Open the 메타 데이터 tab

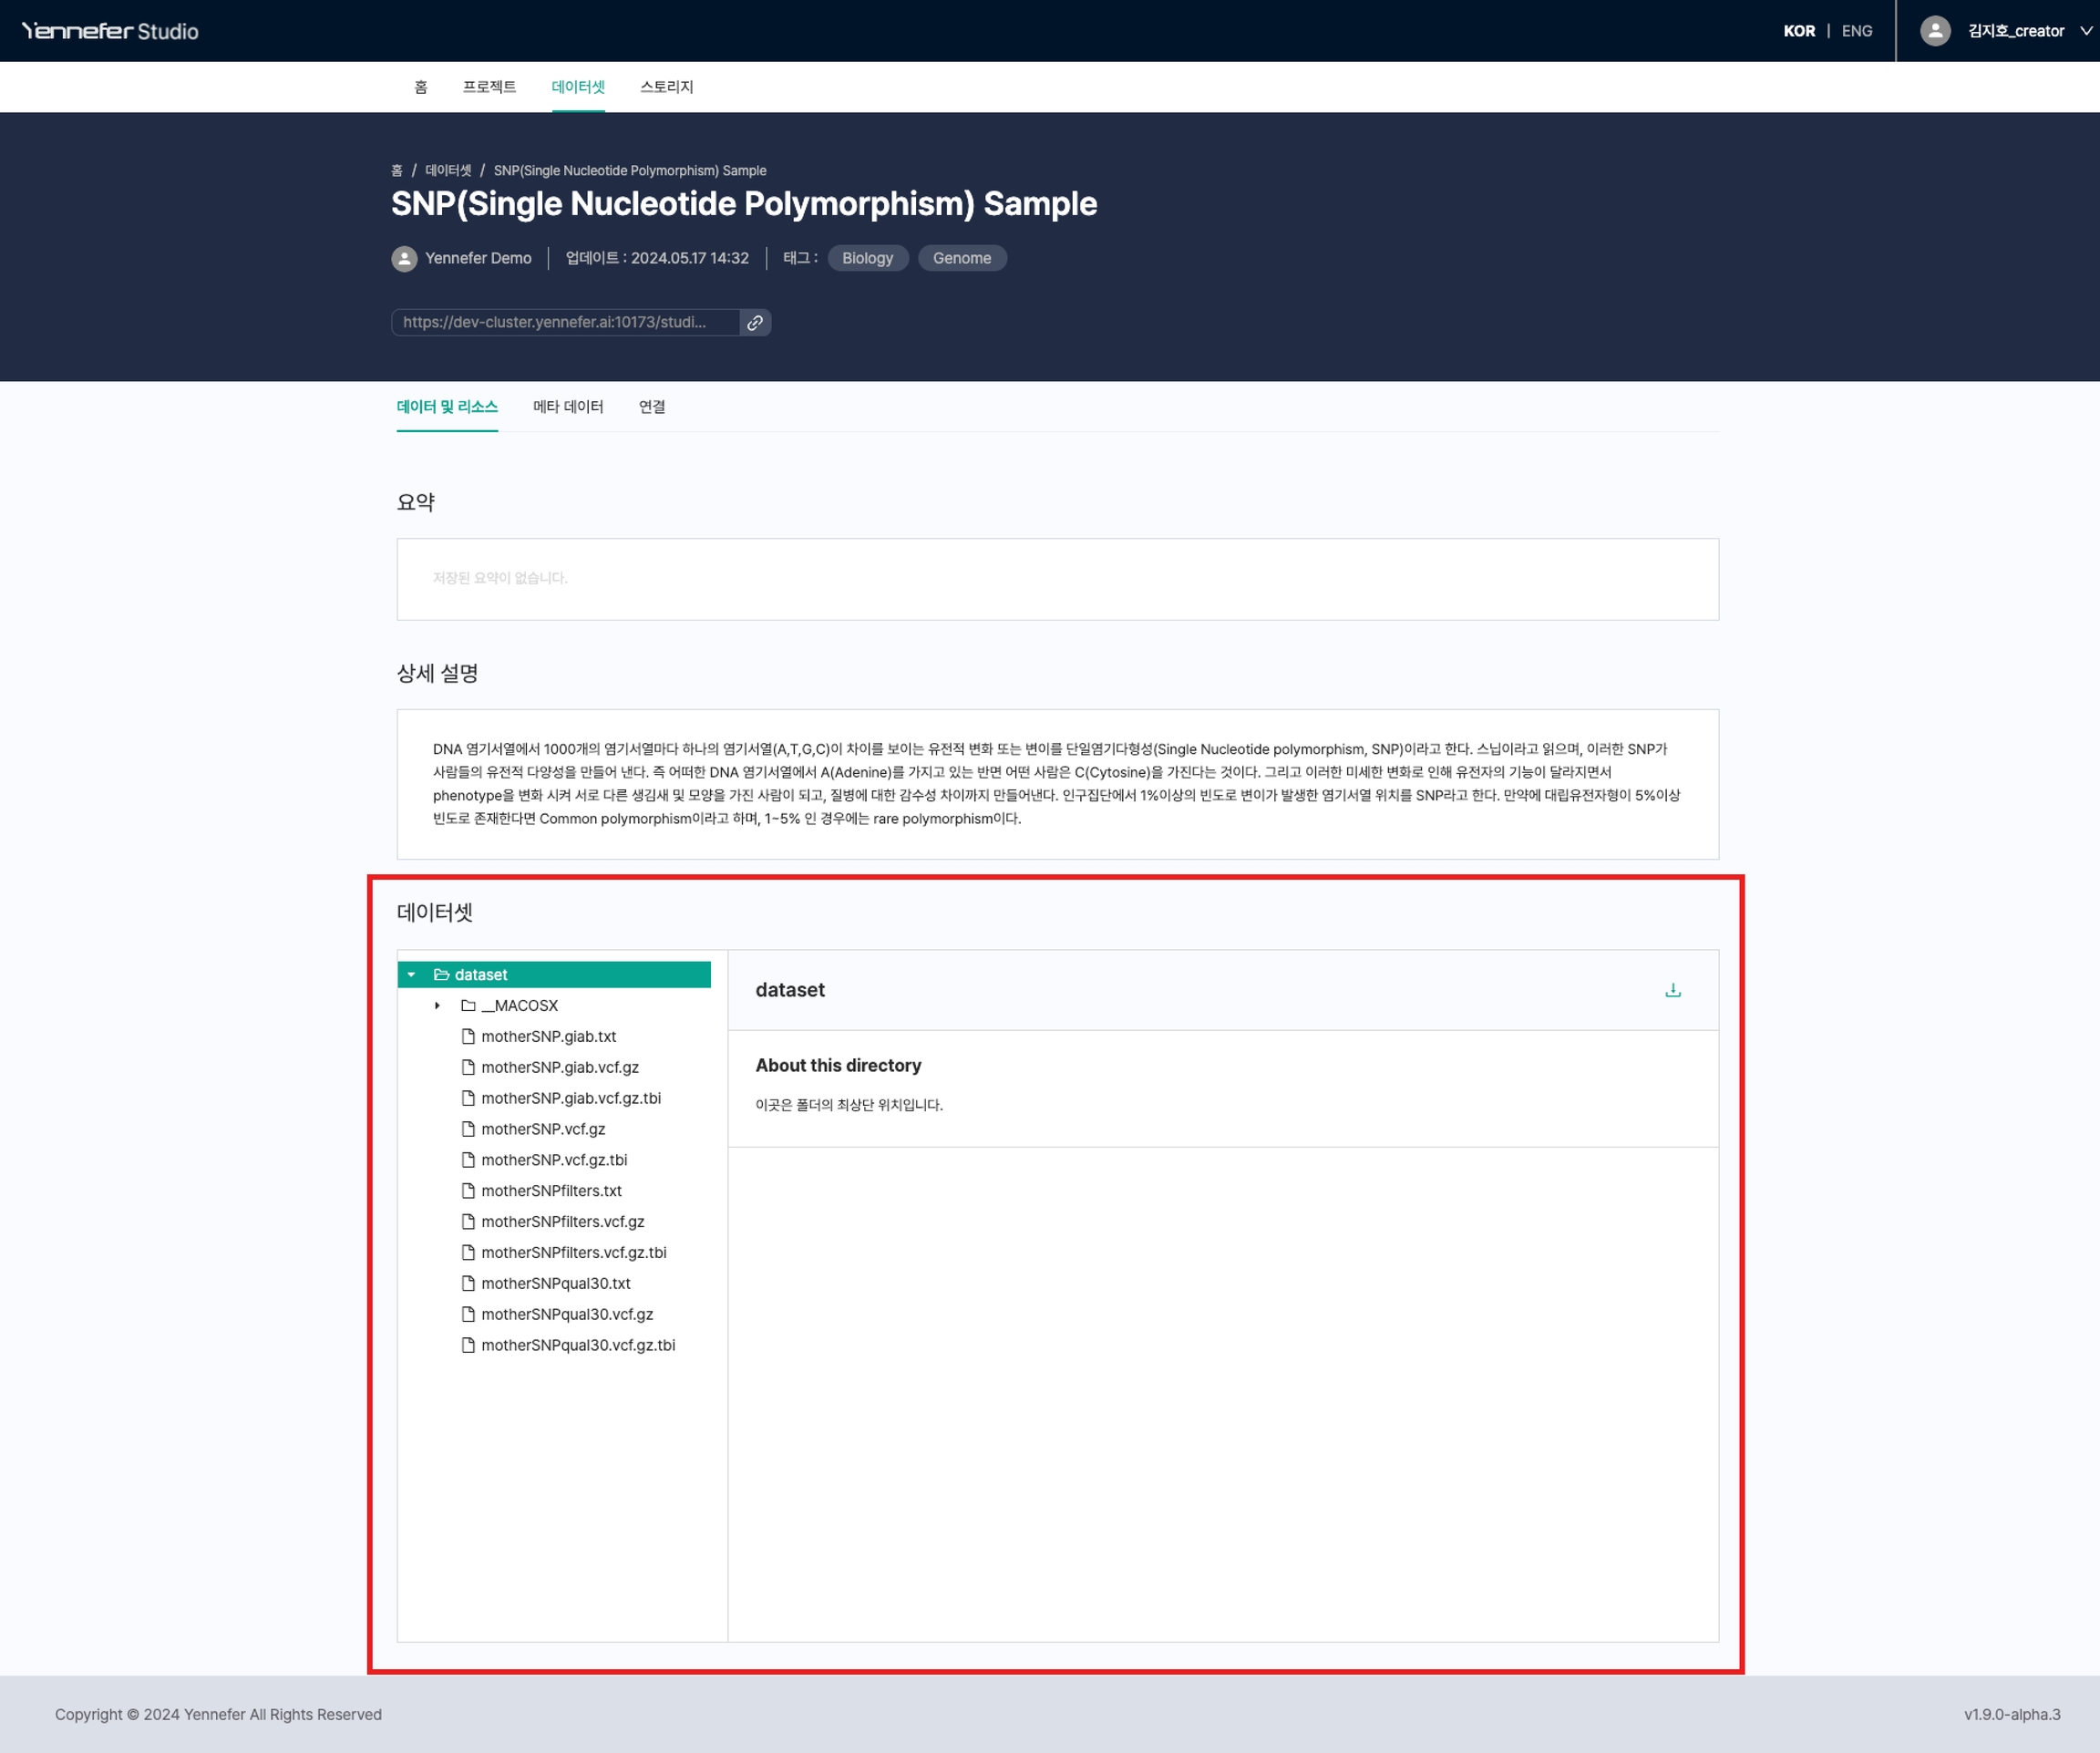(568, 406)
